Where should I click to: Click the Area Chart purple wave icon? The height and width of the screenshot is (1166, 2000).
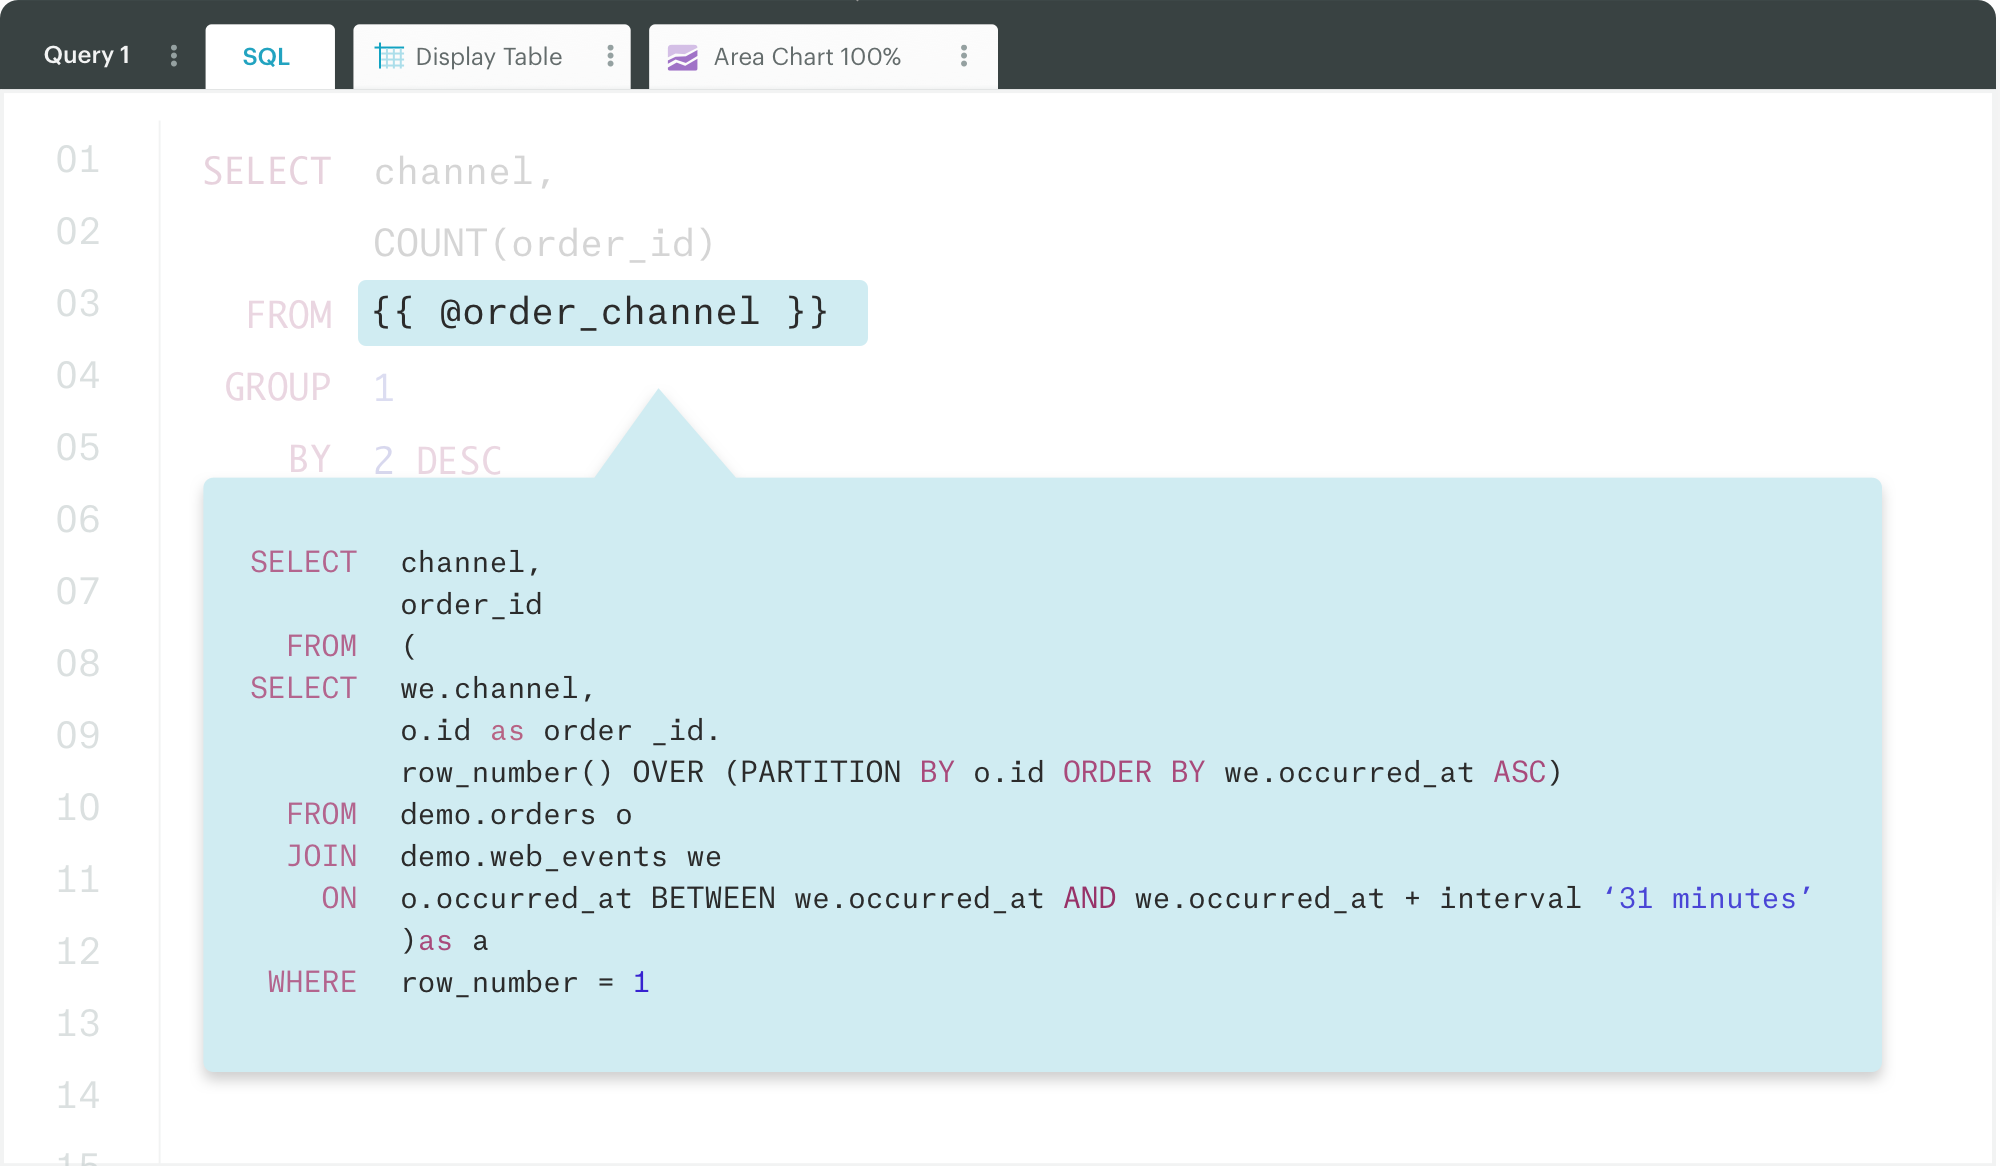pos(683,58)
